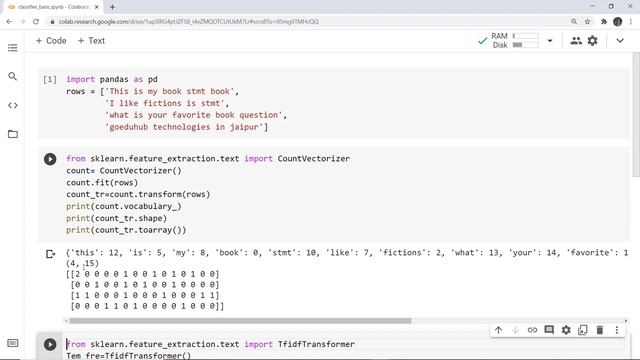Open the command palette at sidebar bottom
The width and height of the screenshot is (640, 360).
pos(13,343)
